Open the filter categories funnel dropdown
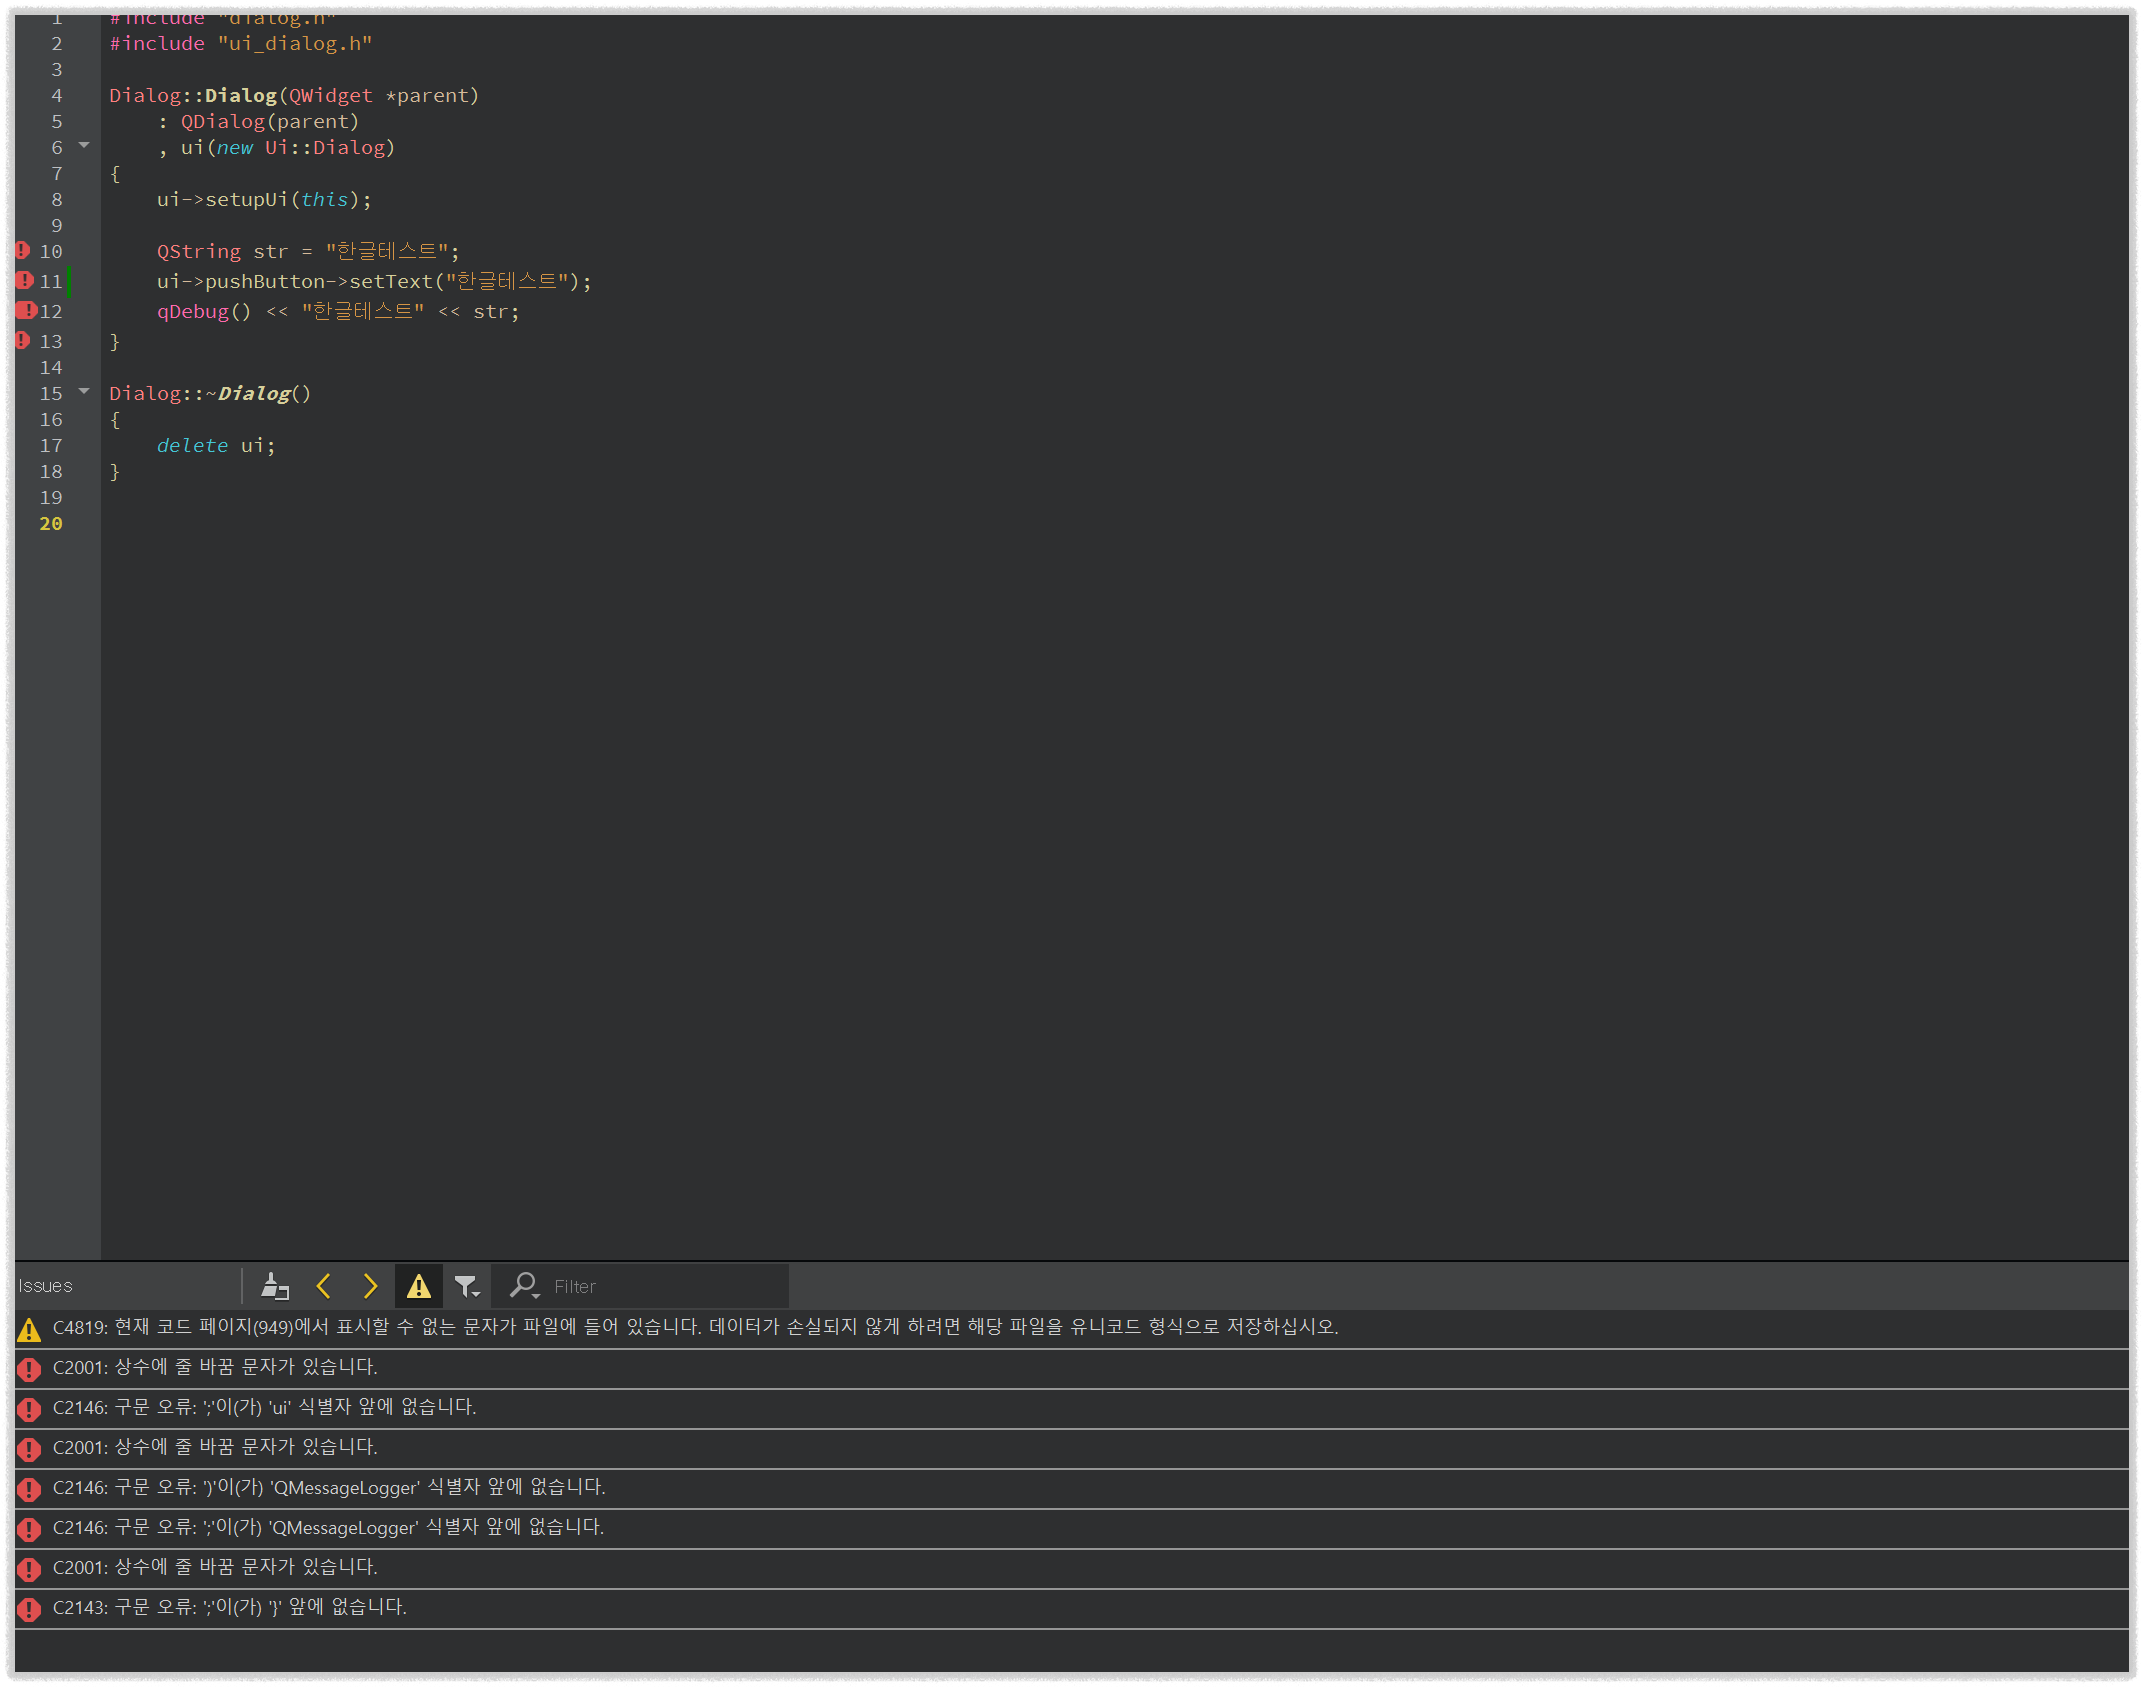2144x1687 pixels. coord(466,1286)
